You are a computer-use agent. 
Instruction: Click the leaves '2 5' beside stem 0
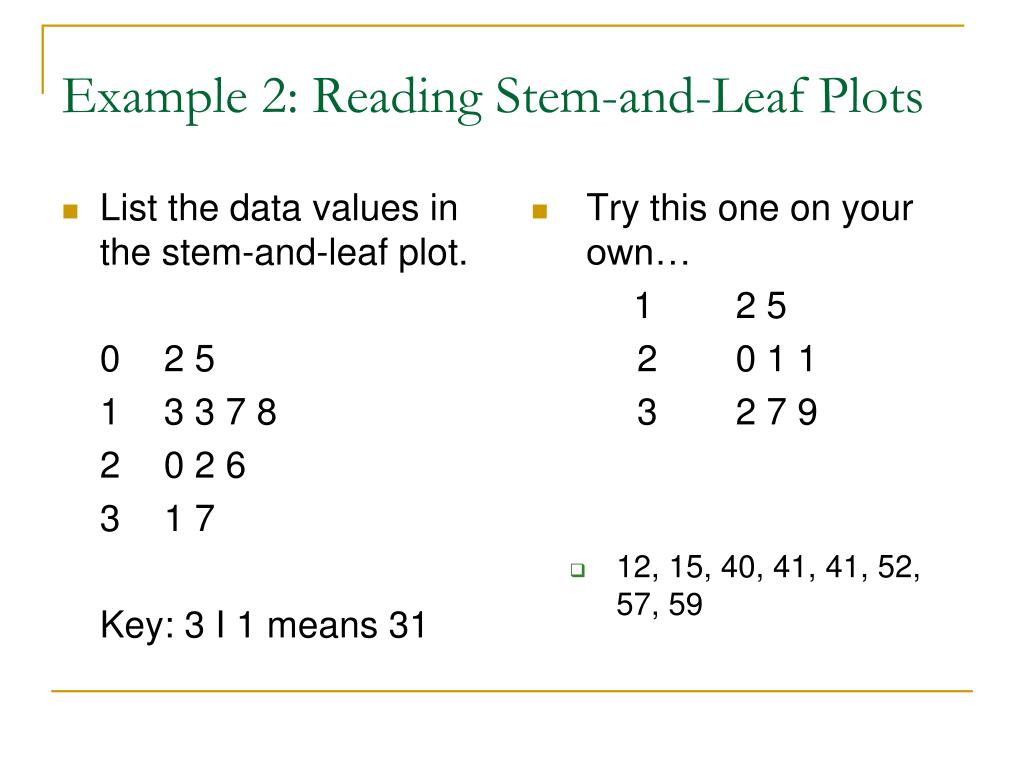click(x=189, y=359)
